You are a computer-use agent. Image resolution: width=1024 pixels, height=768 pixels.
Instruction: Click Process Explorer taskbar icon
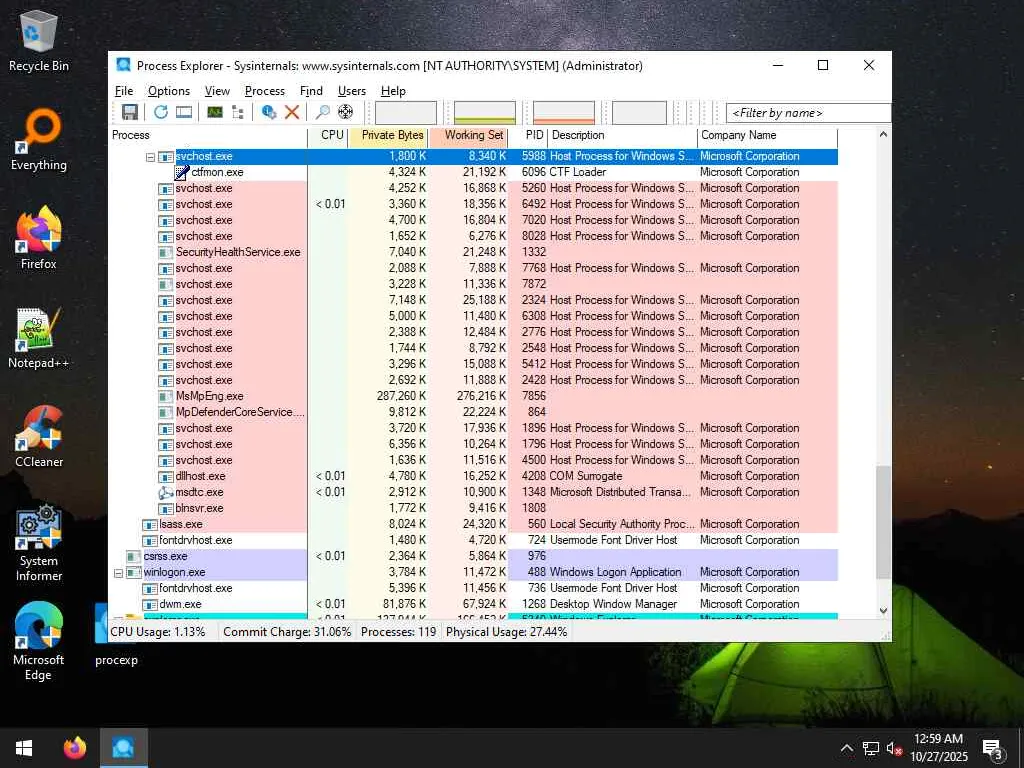pyautogui.click(x=123, y=748)
